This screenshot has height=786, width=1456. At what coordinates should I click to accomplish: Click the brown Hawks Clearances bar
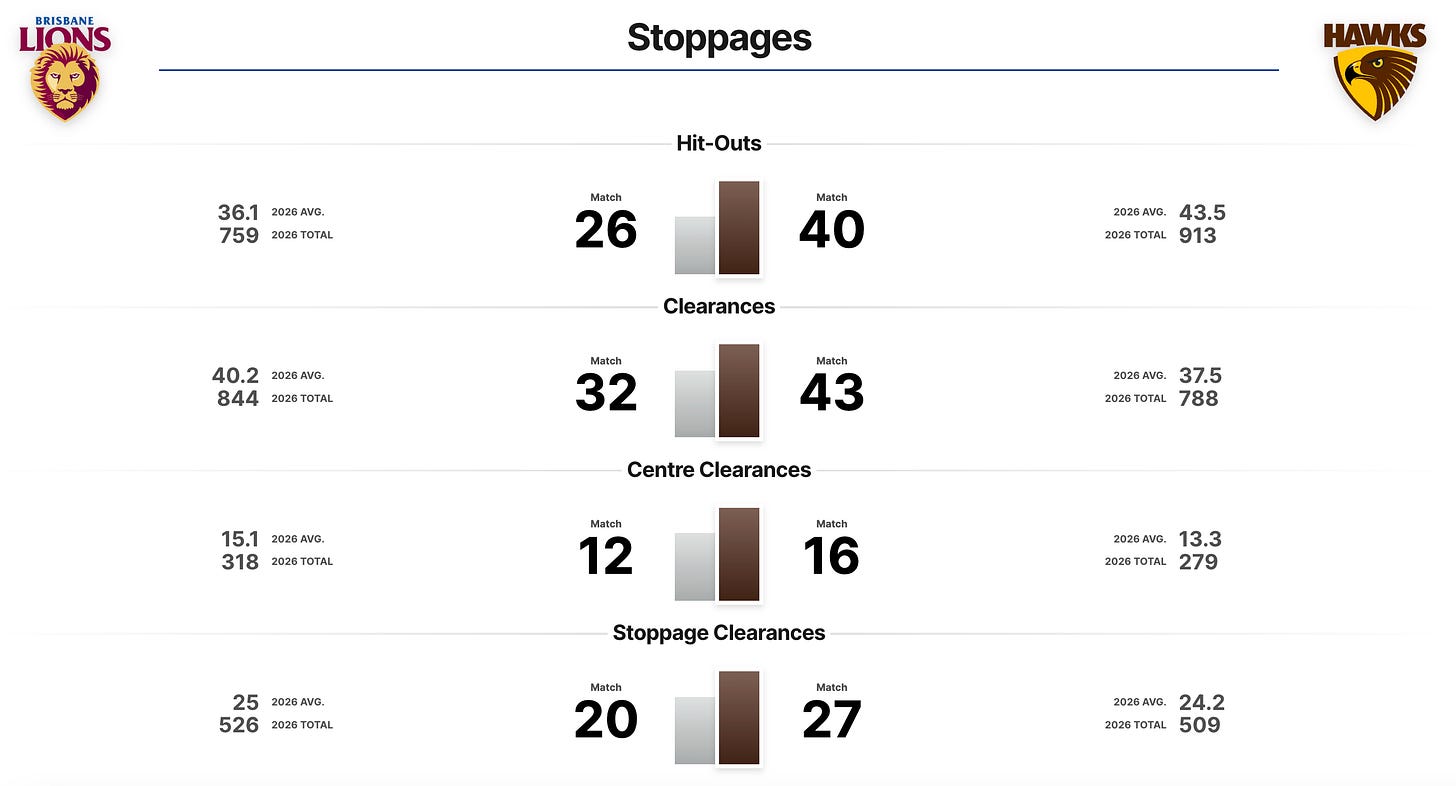pyautogui.click(x=739, y=390)
